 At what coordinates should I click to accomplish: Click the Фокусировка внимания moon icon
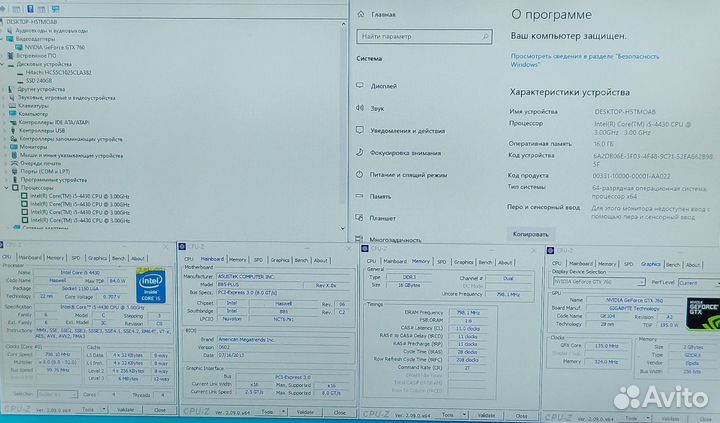coord(360,152)
